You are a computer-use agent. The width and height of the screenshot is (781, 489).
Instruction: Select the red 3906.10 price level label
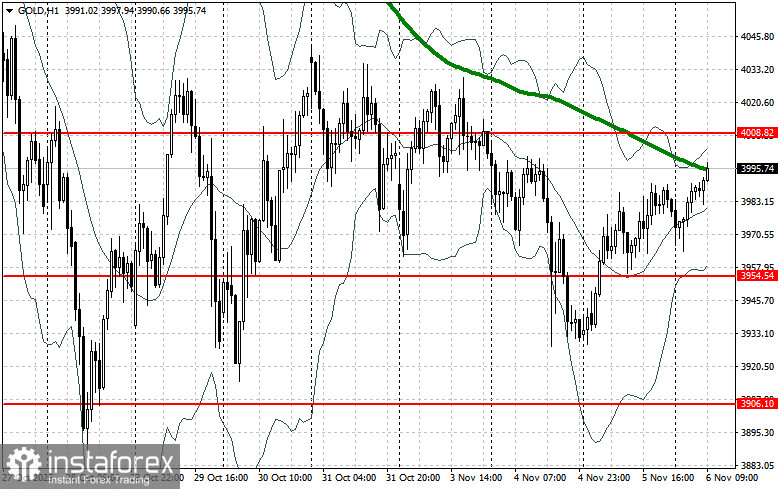[757, 404]
